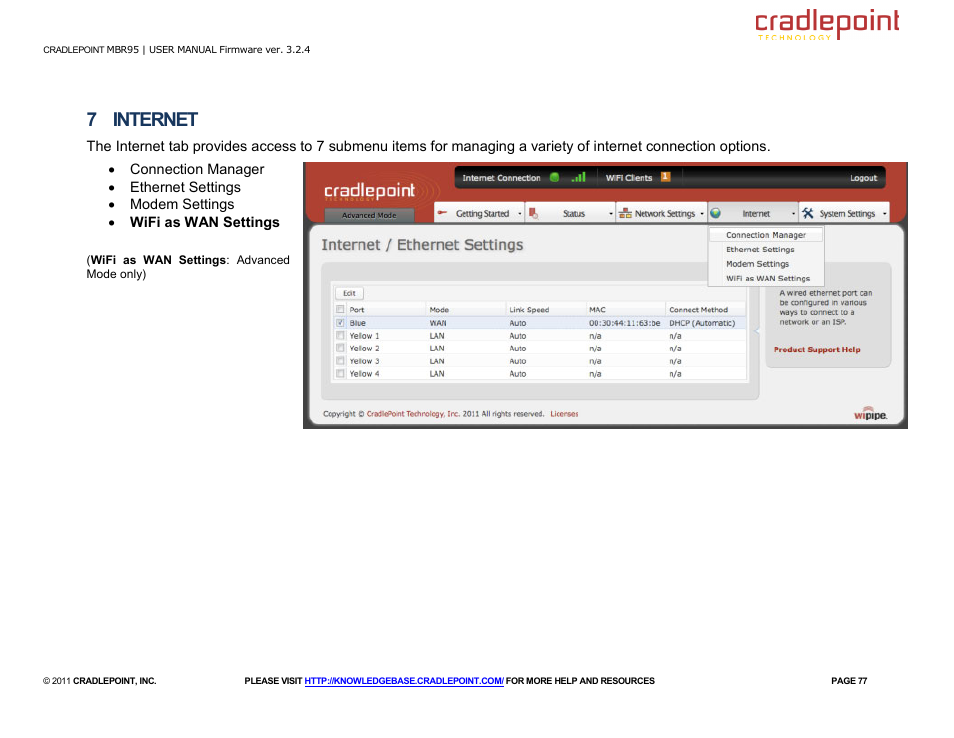Toggle the select-all checkbox in Port header
This screenshot has width=954, height=738.
pyautogui.click(x=340, y=309)
